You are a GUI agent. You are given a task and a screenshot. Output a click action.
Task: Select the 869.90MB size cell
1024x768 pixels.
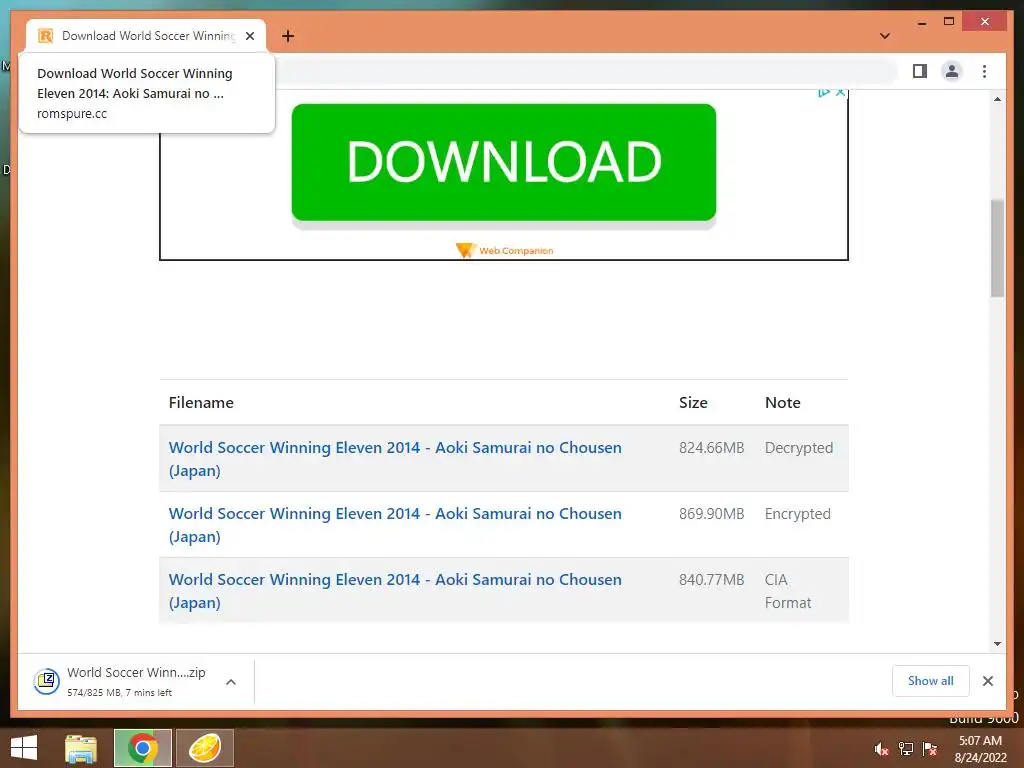(x=711, y=514)
